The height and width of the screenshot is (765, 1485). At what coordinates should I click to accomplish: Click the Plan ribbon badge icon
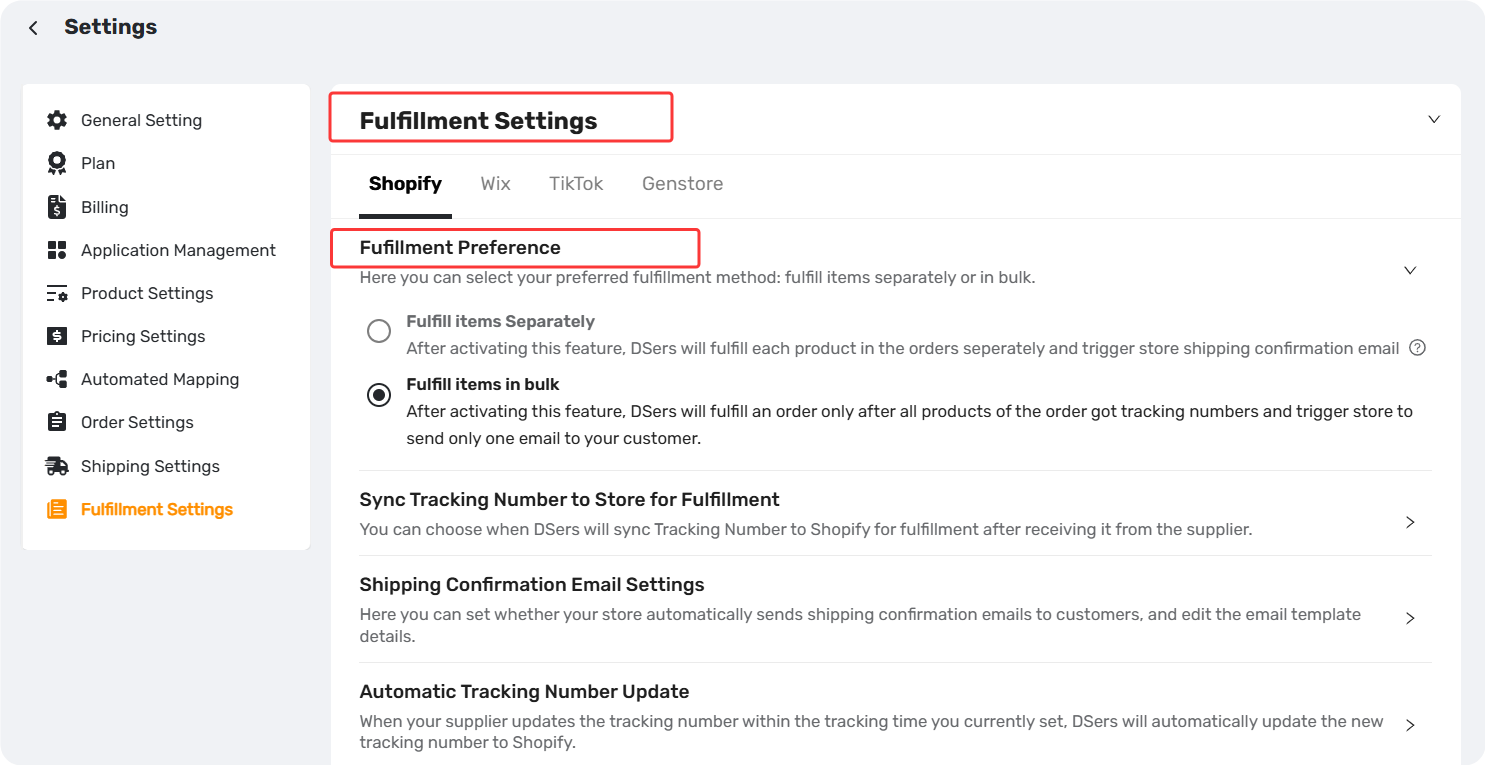pyautogui.click(x=57, y=163)
